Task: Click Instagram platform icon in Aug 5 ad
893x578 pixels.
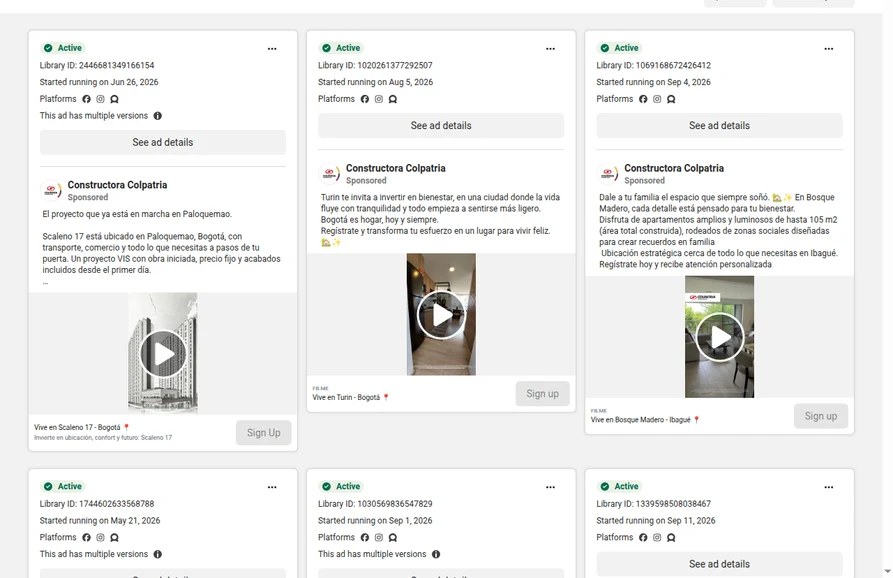Action: (379, 99)
